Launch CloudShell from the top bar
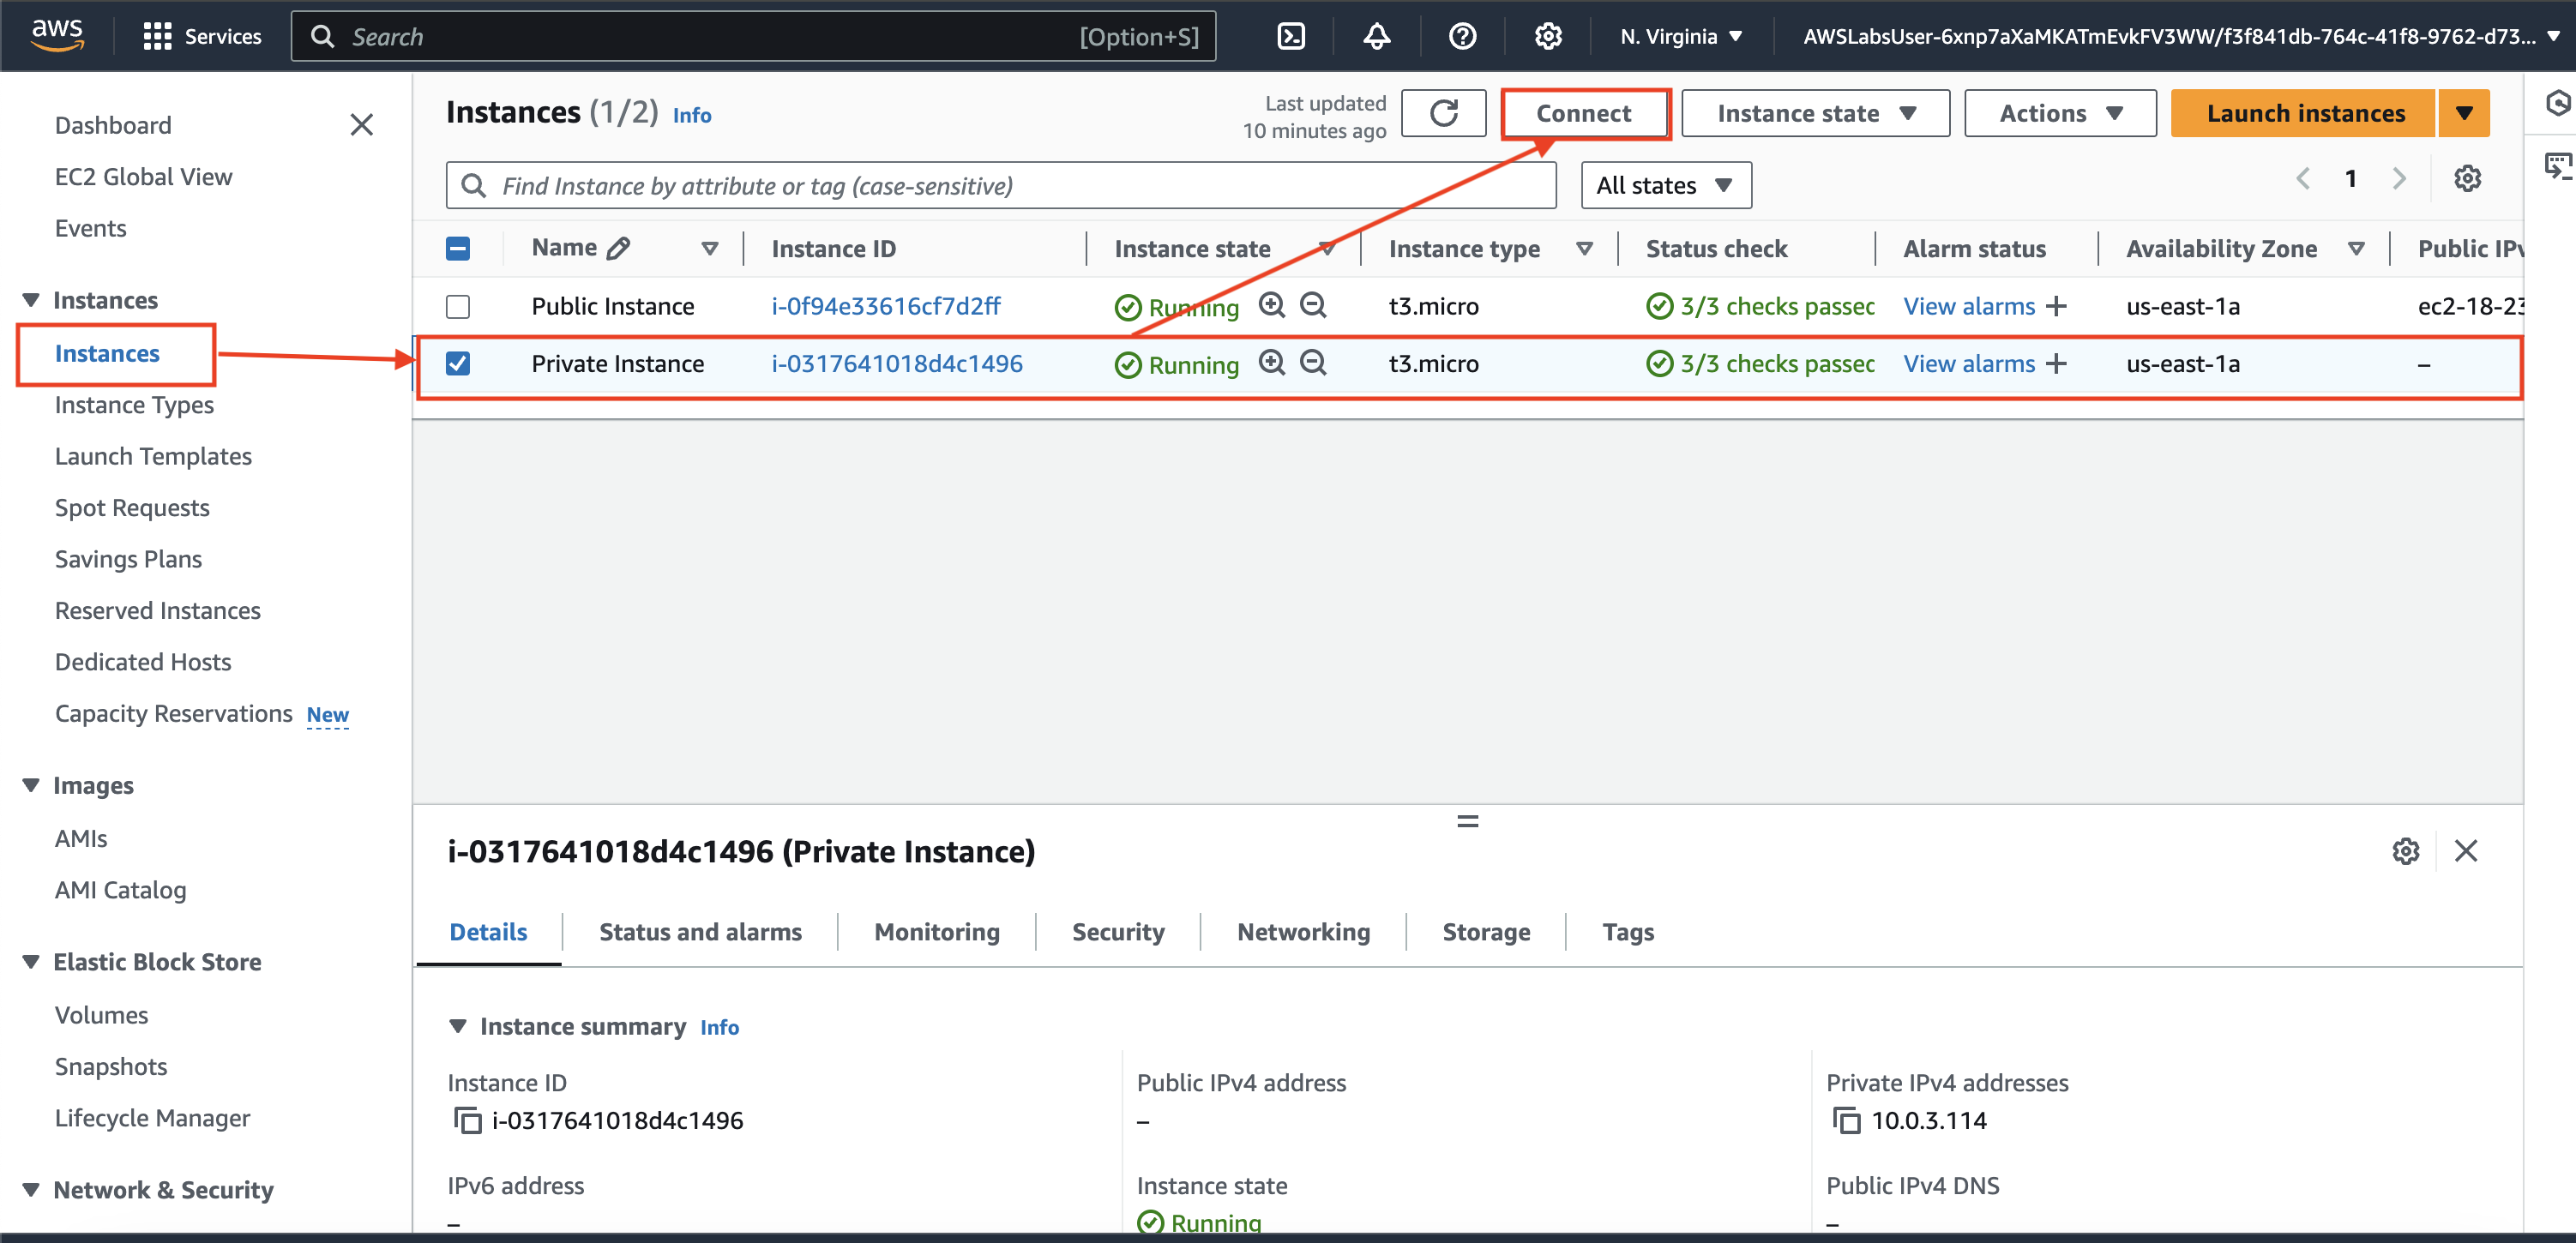 [1291, 37]
